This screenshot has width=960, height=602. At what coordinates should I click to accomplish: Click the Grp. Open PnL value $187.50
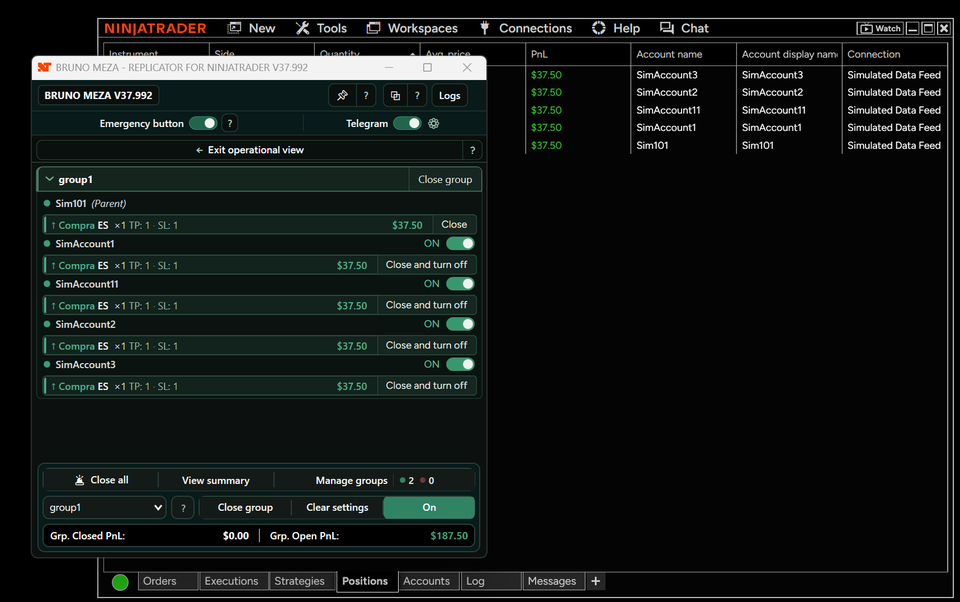click(449, 536)
